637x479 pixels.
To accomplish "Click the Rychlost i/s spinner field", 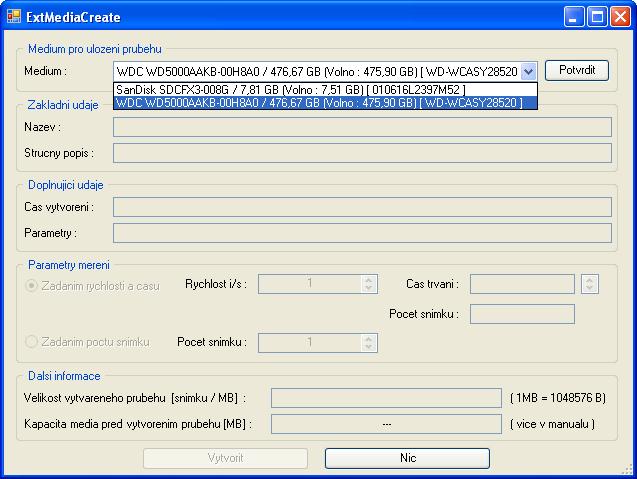I will pos(318,284).
